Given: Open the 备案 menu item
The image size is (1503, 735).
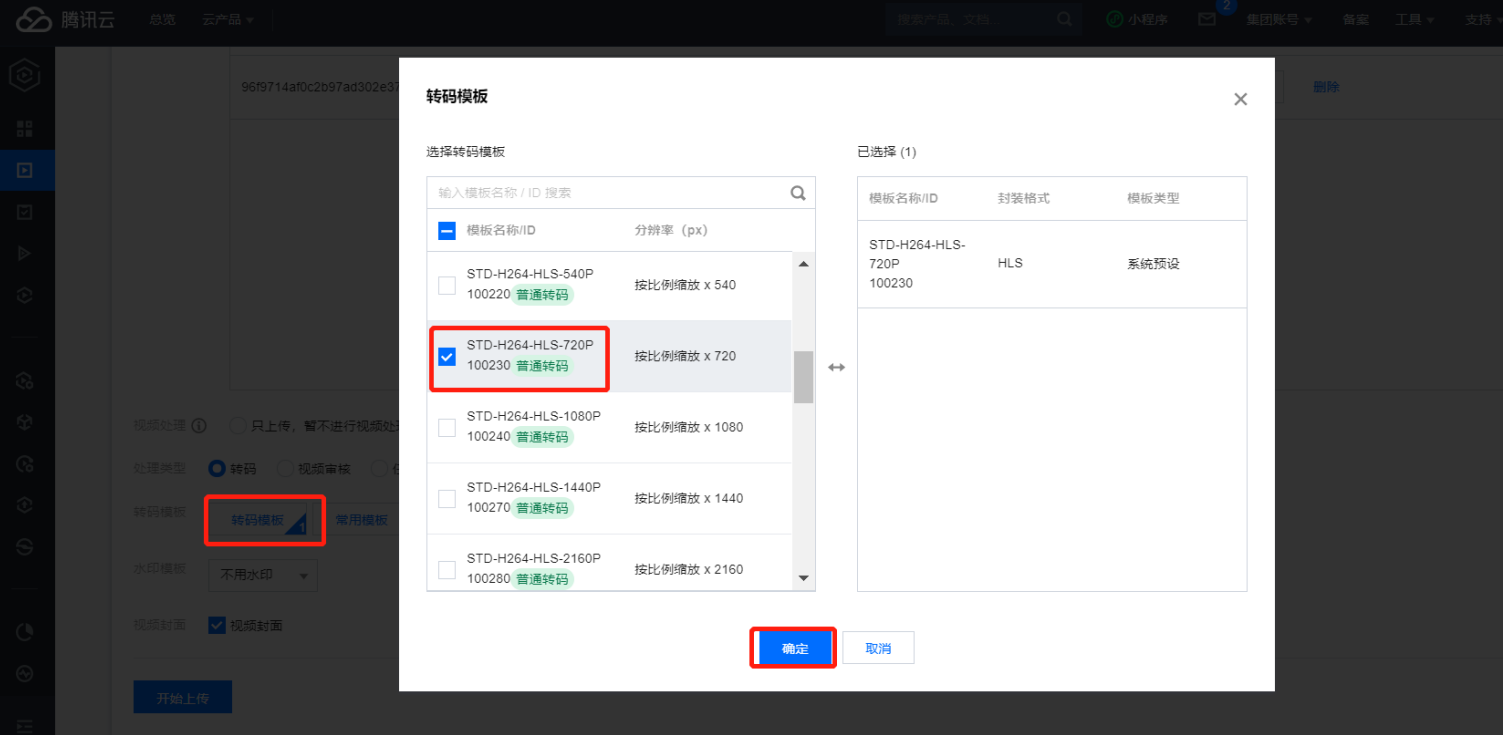Looking at the screenshot, I should (x=1355, y=19).
